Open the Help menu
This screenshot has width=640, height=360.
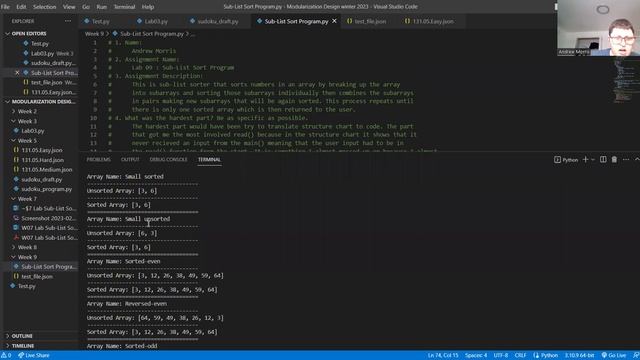click(x=148, y=7)
